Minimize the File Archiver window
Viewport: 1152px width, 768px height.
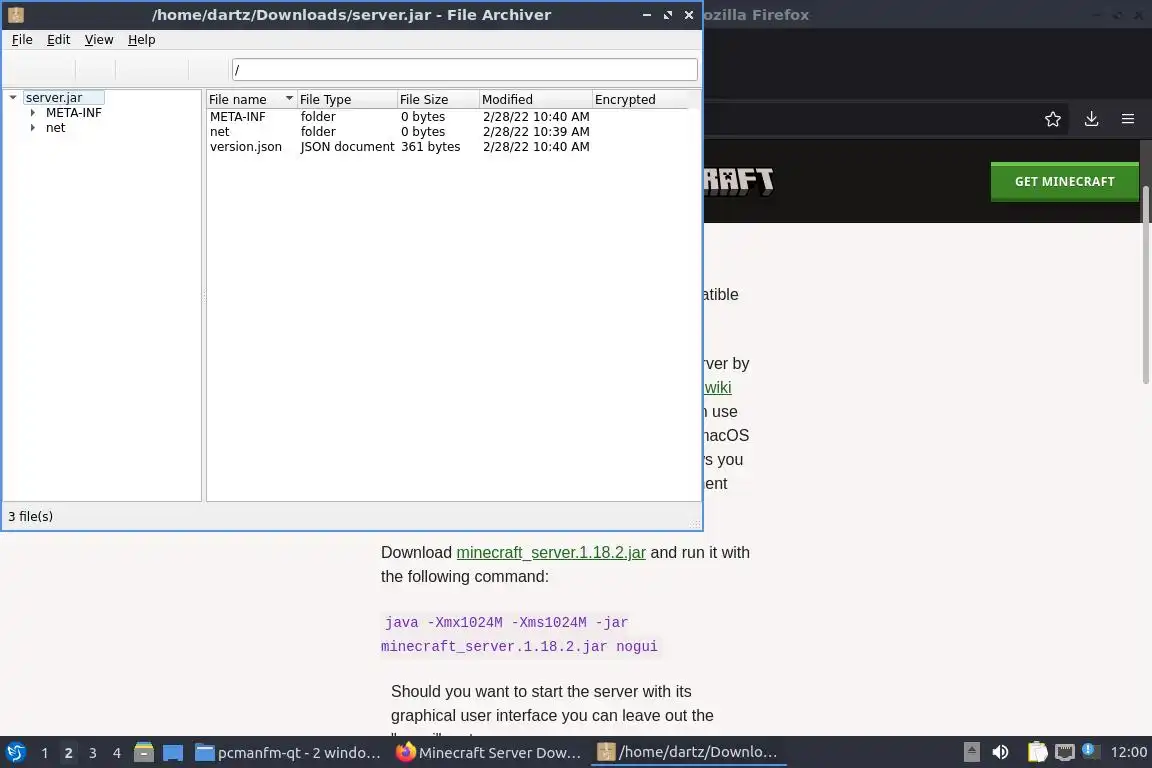[647, 15]
